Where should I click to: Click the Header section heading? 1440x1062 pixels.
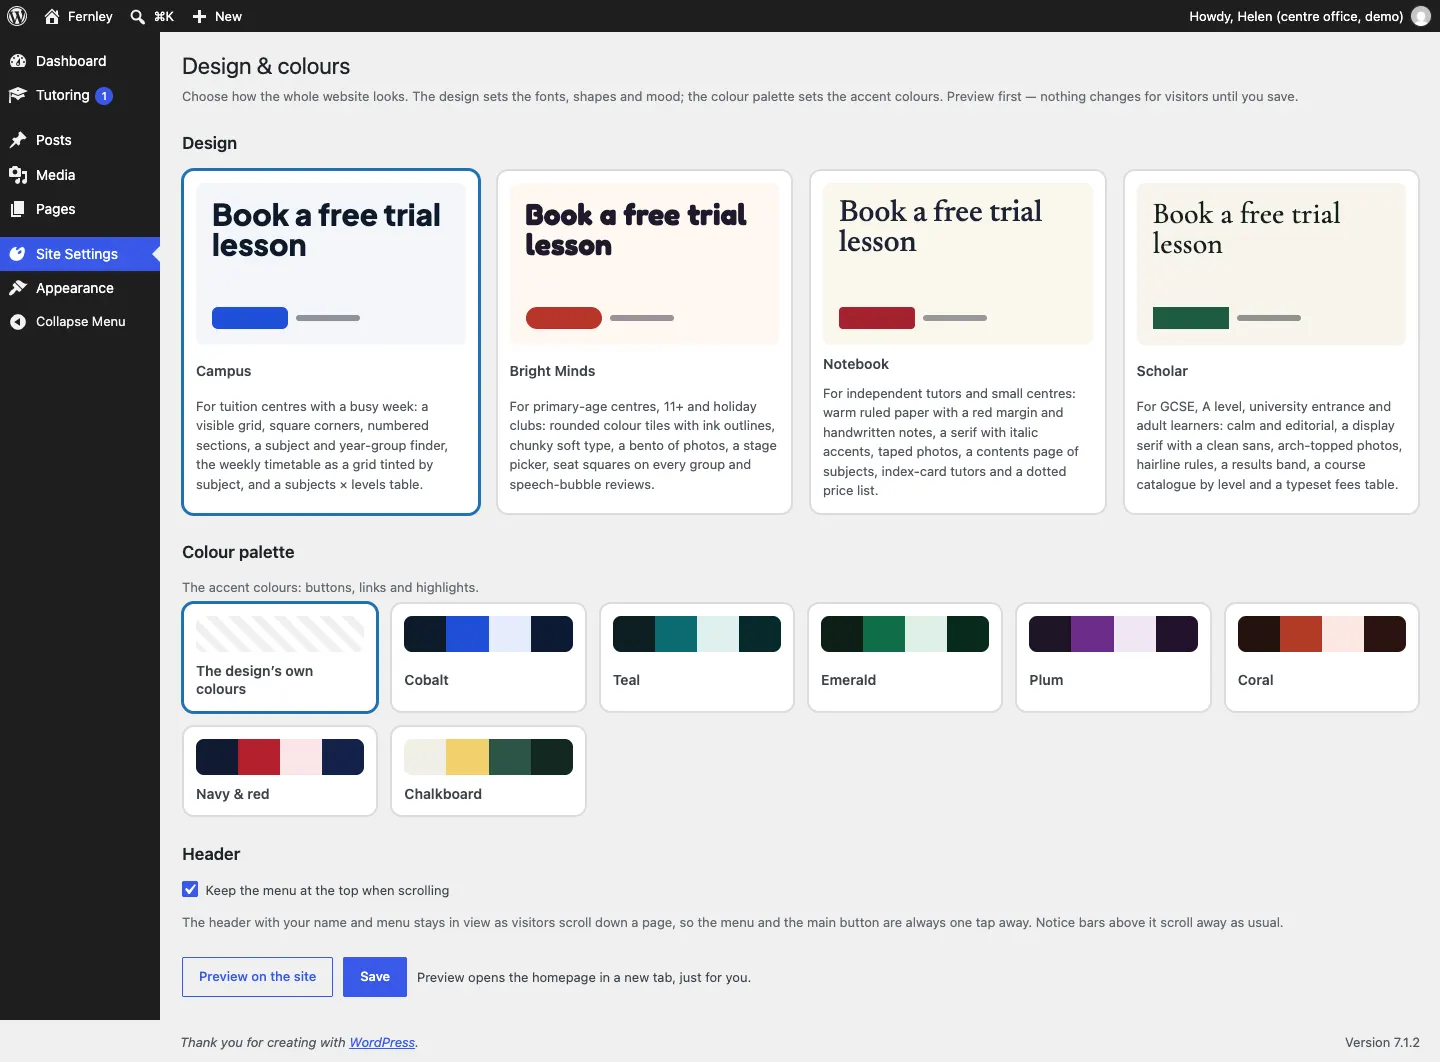coord(211,854)
